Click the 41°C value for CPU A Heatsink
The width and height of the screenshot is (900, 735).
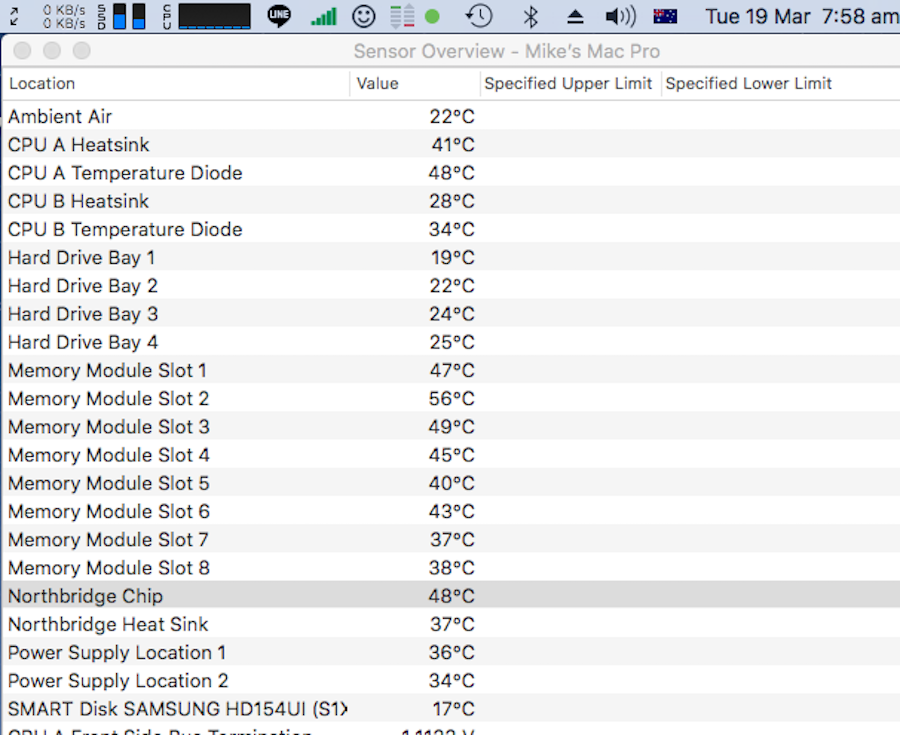tap(453, 145)
